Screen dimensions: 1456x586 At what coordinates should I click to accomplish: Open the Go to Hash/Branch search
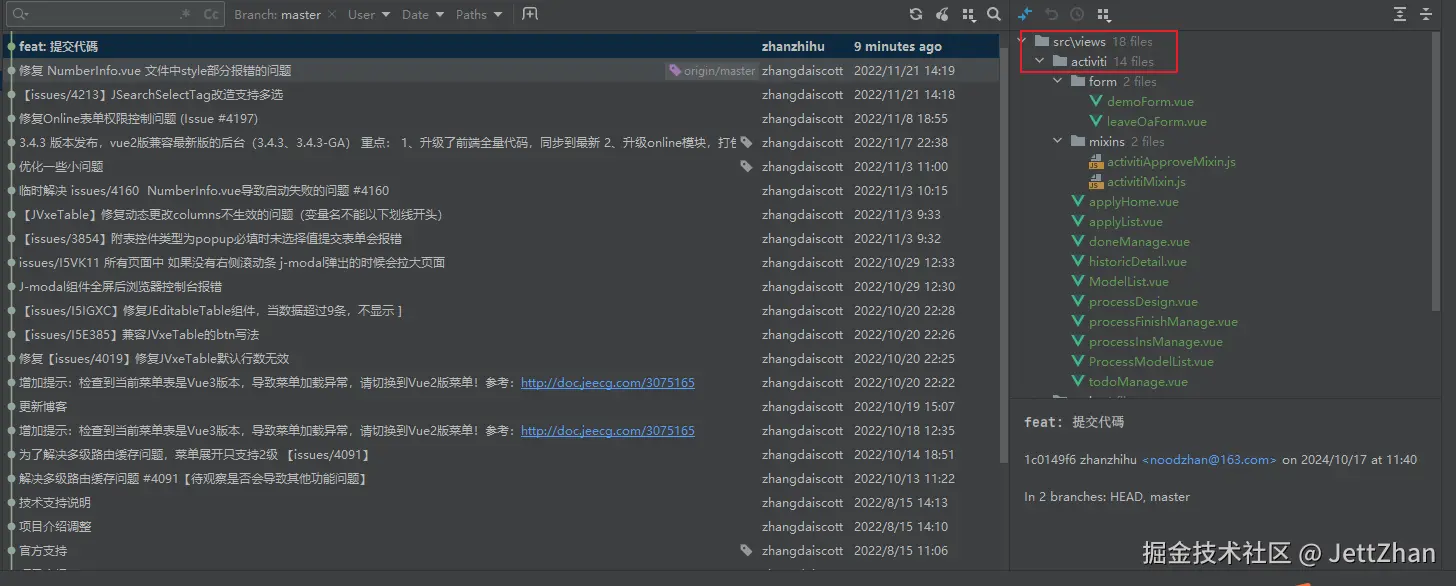pyautogui.click(x=992, y=14)
